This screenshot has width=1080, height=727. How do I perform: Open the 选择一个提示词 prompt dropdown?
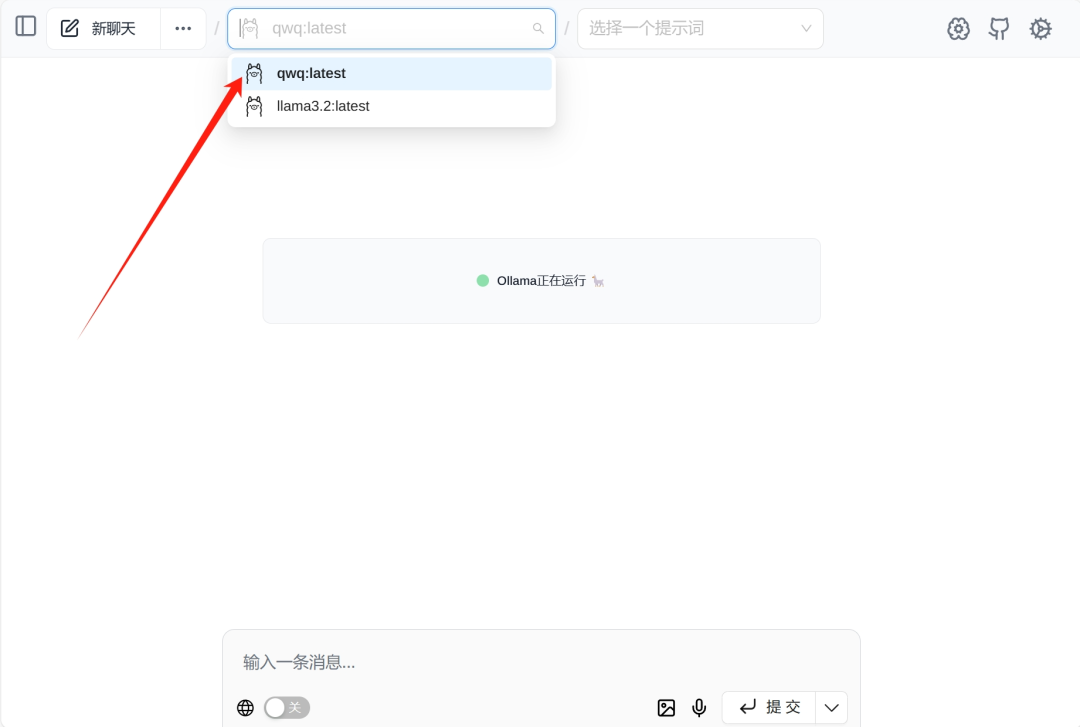click(x=700, y=28)
